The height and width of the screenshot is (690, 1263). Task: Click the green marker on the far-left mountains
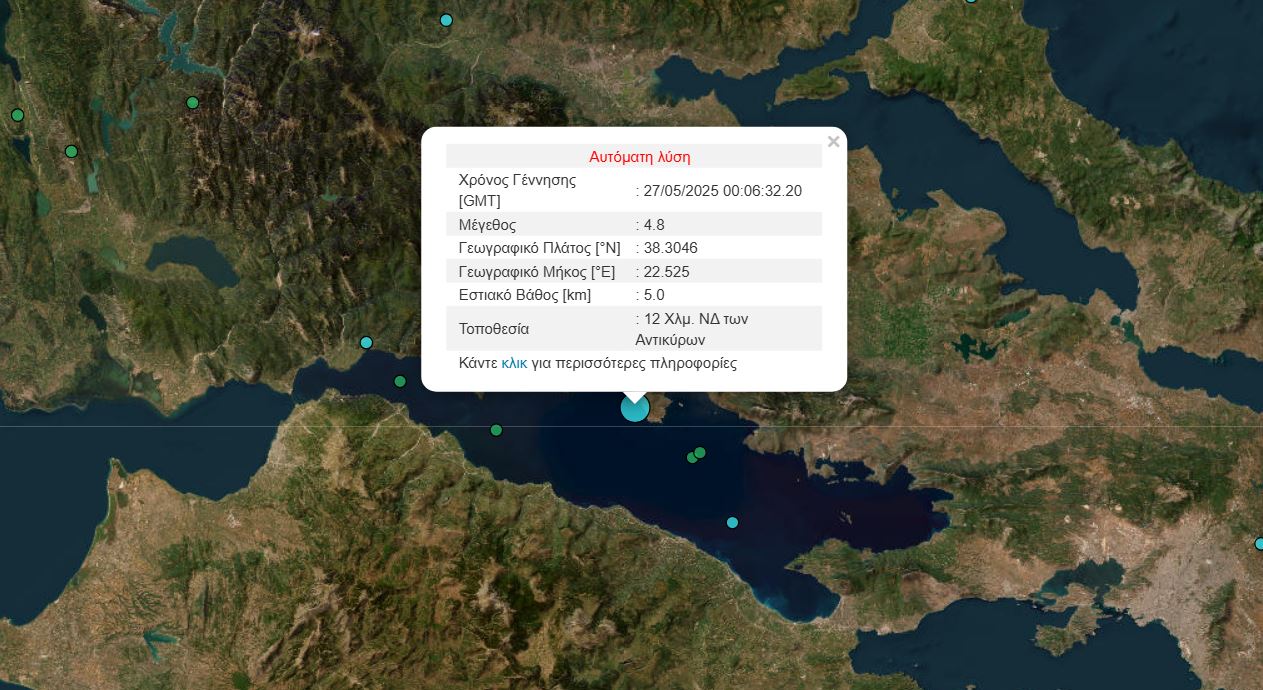(17, 115)
